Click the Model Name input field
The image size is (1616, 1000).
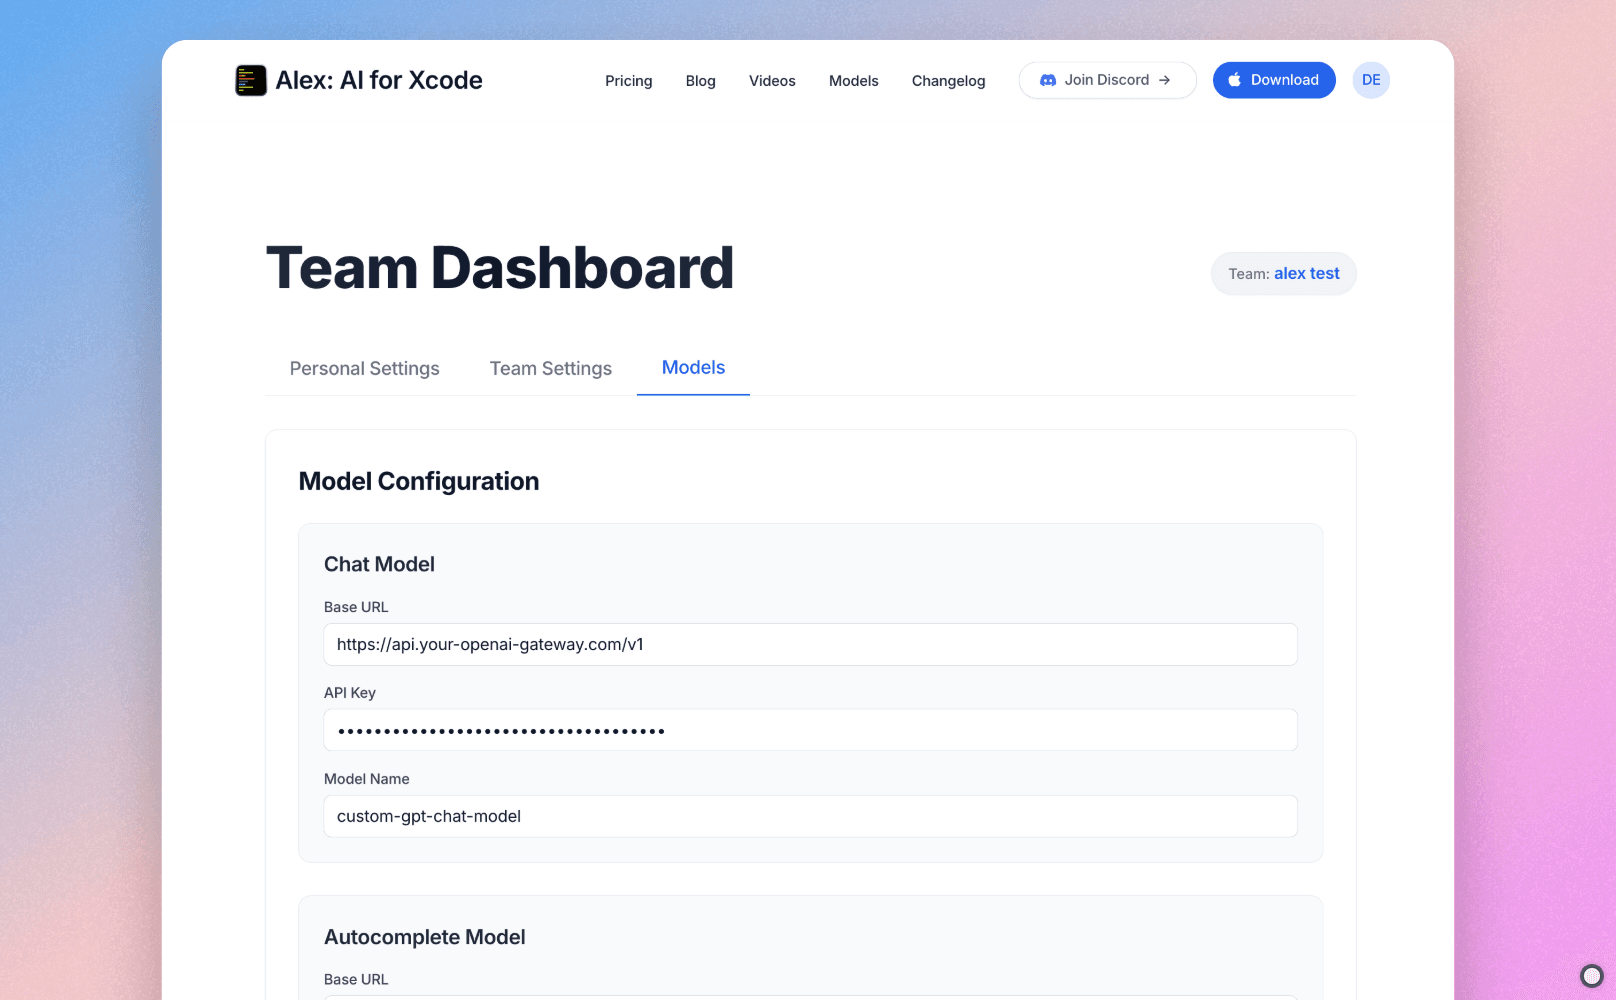click(x=810, y=816)
